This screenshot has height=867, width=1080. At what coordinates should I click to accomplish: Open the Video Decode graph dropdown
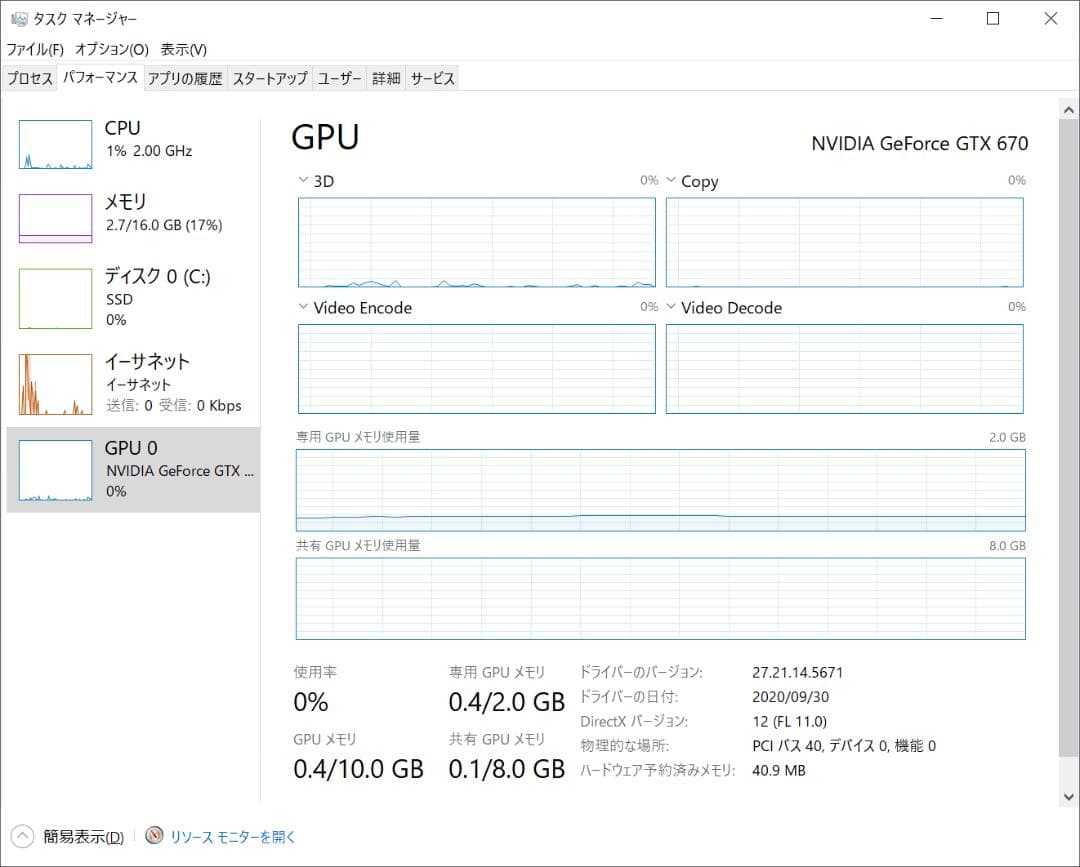point(669,308)
